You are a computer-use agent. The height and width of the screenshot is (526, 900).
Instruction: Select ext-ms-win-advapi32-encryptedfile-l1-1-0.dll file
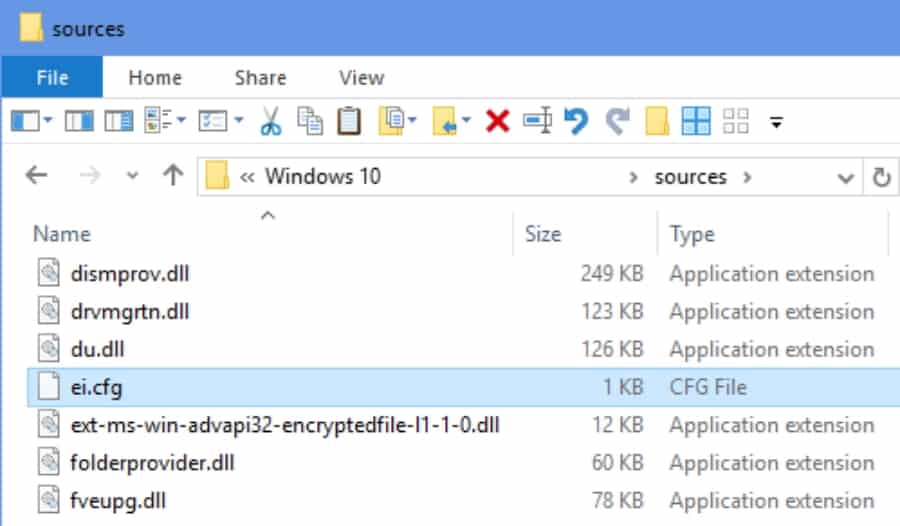click(285, 426)
